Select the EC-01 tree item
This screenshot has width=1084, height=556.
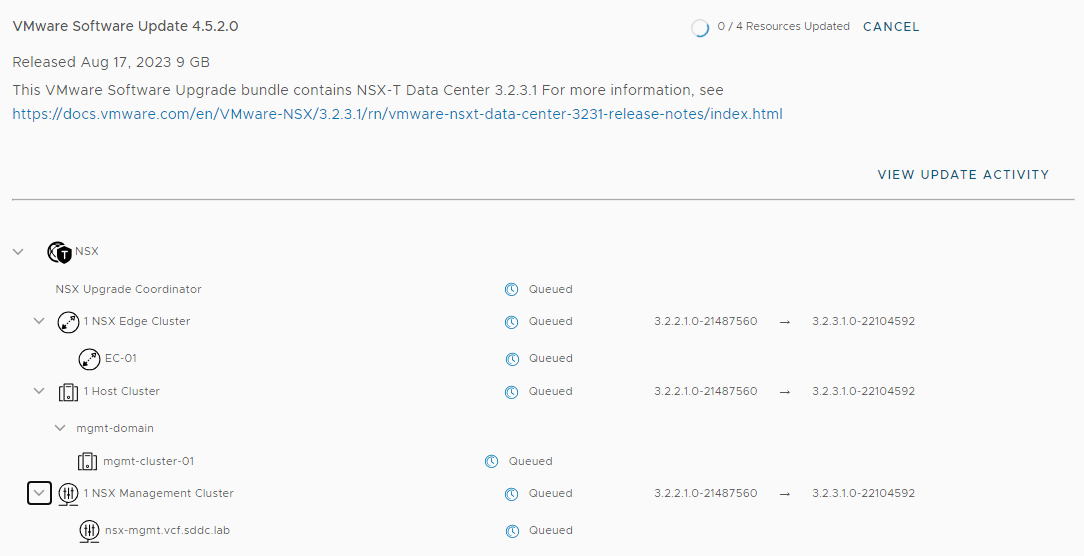click(x=121, y=358)
